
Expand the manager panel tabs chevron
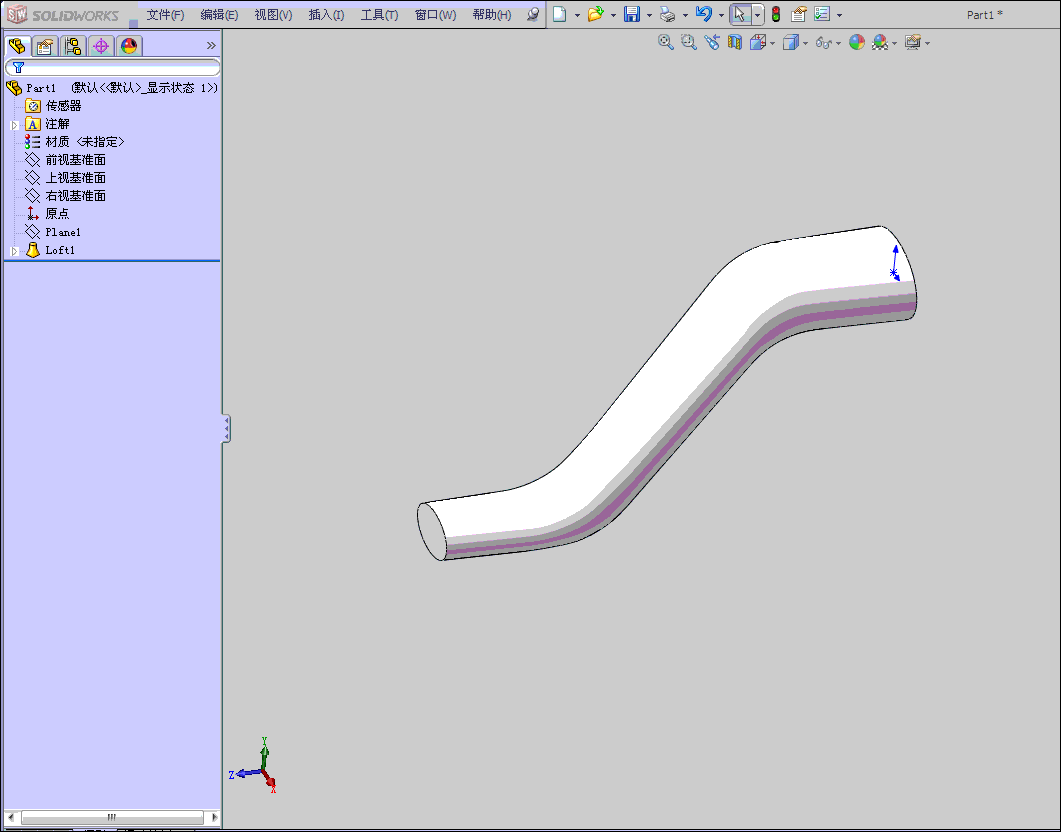pos(211,45)
